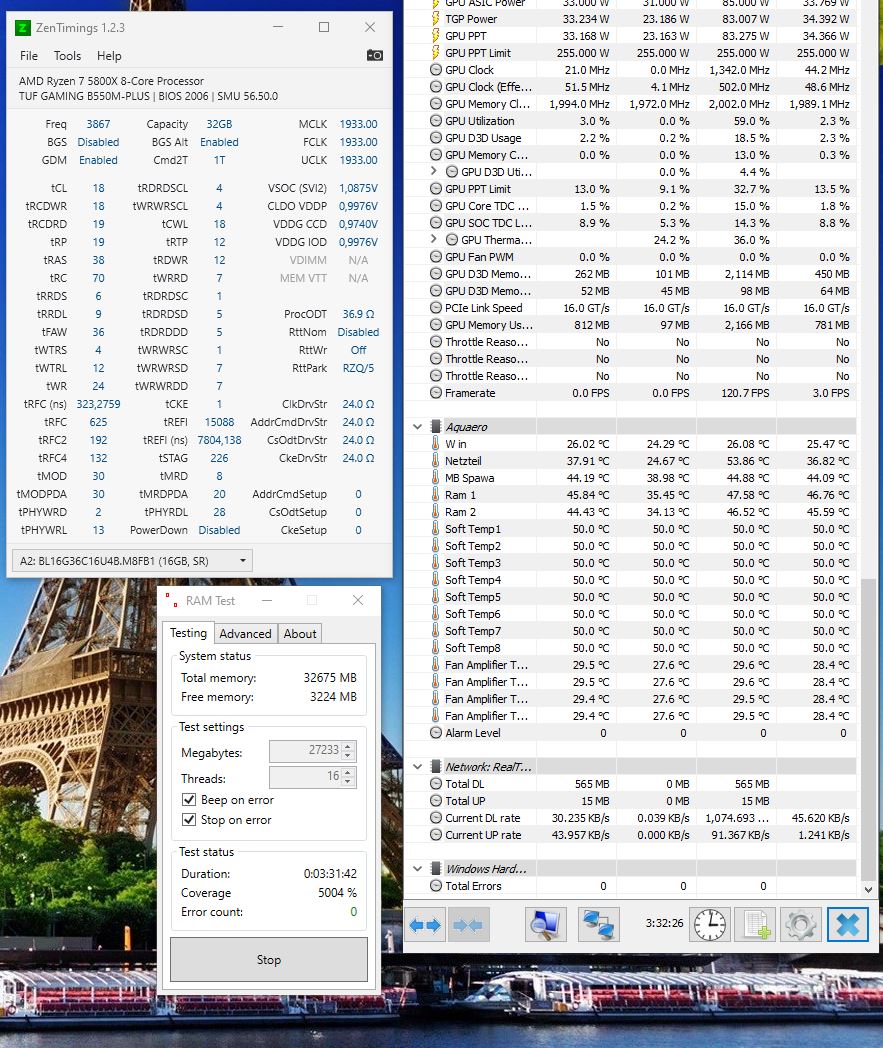Click the thermometer icon beside Netzteil
Viewport: 883px width, 1048px height.
tap(436, 461)
